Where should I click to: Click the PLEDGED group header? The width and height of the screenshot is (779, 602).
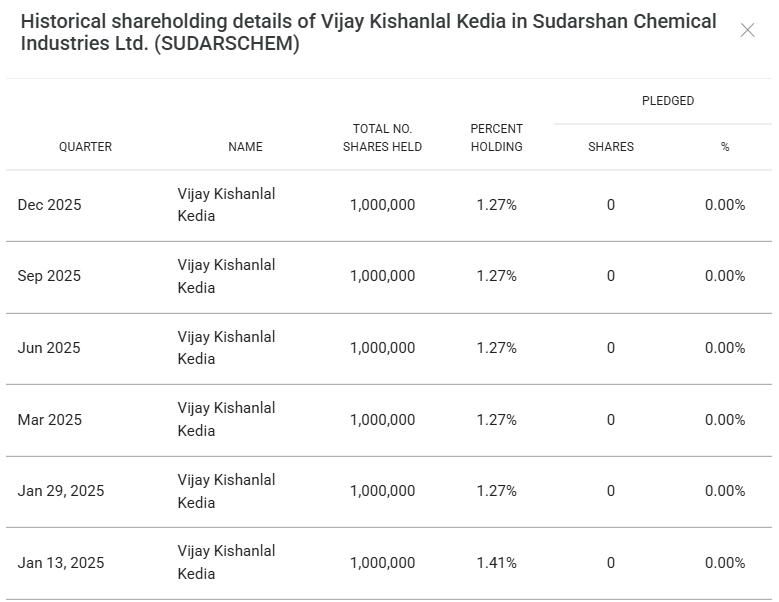pyautogui.click(x=667, y=101)
